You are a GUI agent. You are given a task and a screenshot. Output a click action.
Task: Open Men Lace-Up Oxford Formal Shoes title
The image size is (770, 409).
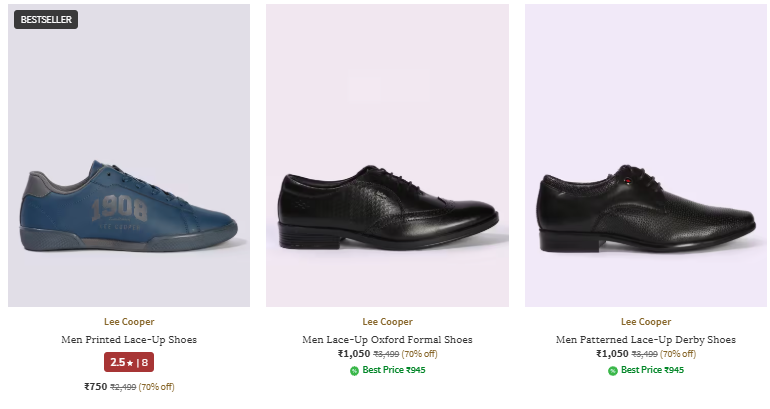coord(387,340)
